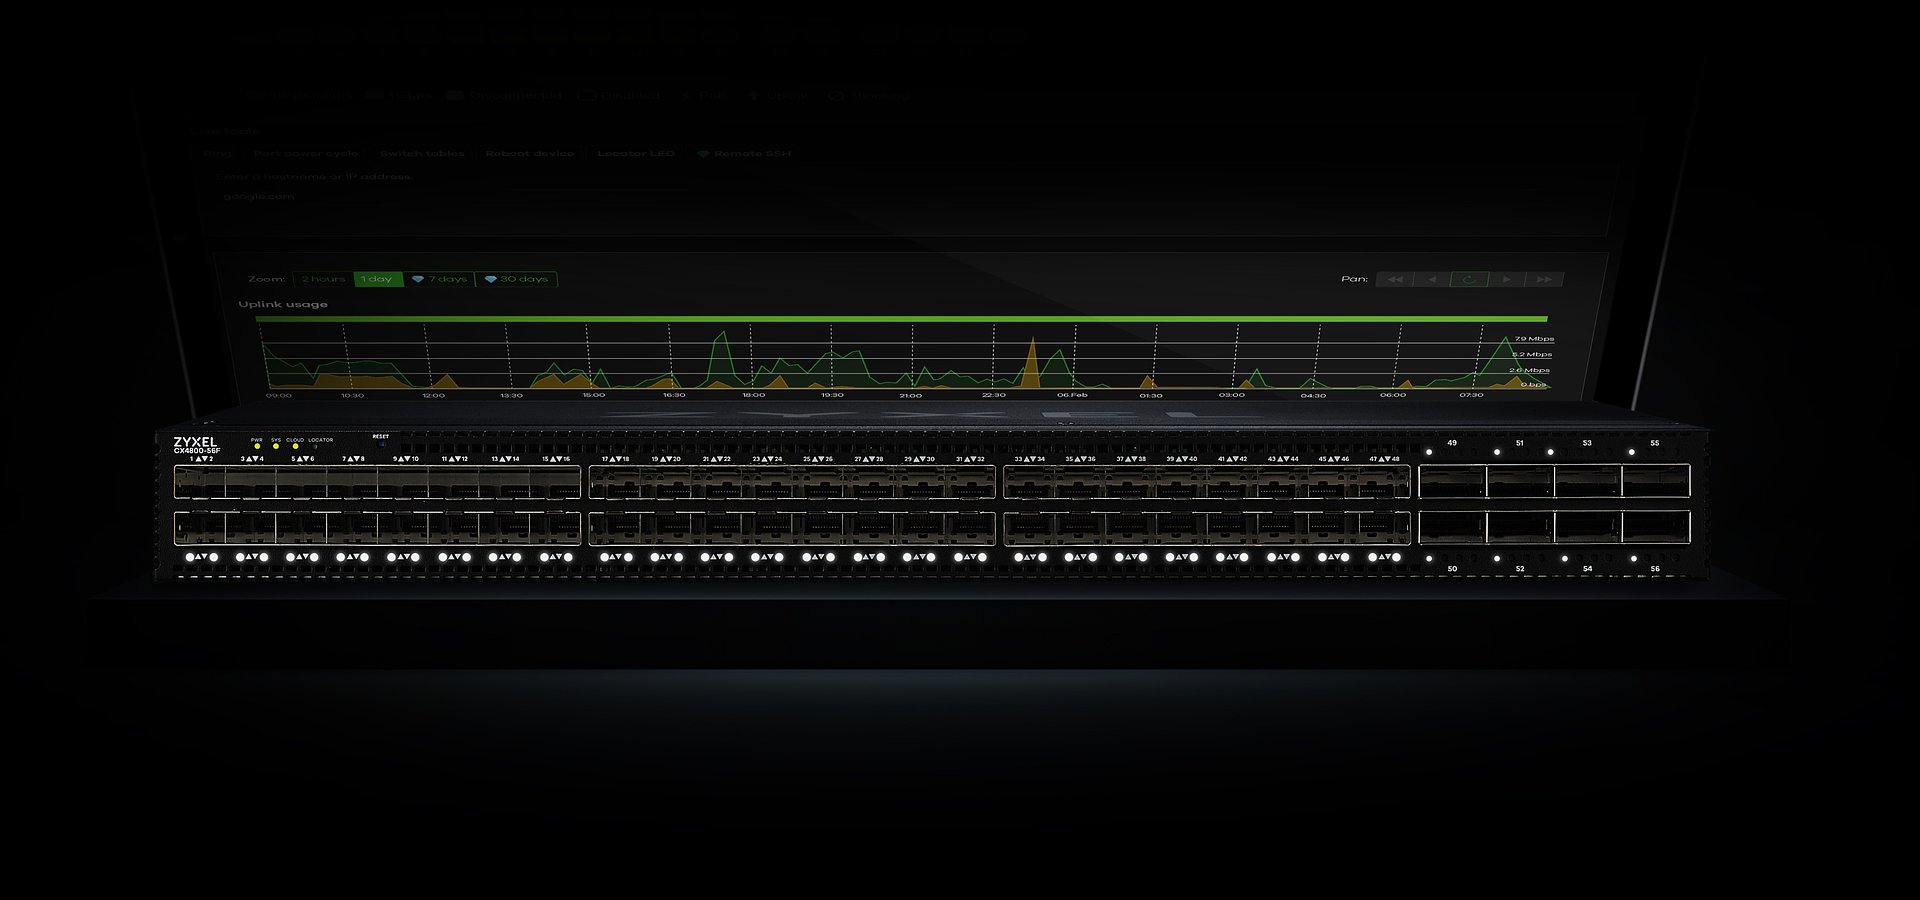This screenshot has height=900, width=1920.
Task: Click the diamond icon beside 30 days
Action: 489,279
